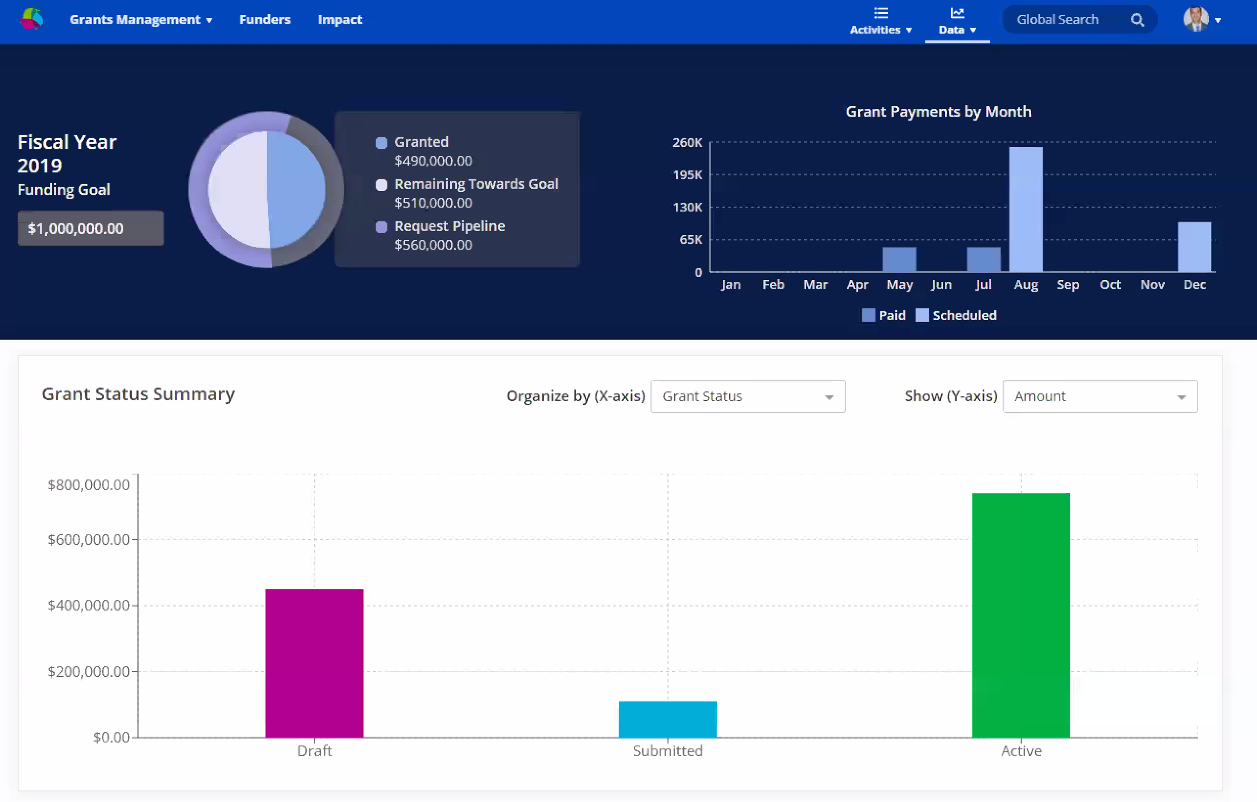Open the Impact menu item
This screenshot has width=1257, height=802.
click(x=340, y=20)
